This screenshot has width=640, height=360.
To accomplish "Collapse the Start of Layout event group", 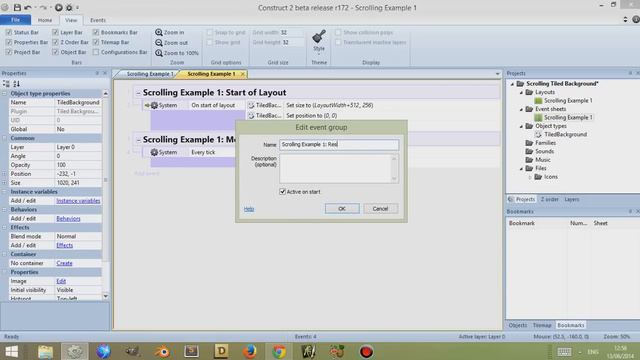I will (x=138, y=93).
